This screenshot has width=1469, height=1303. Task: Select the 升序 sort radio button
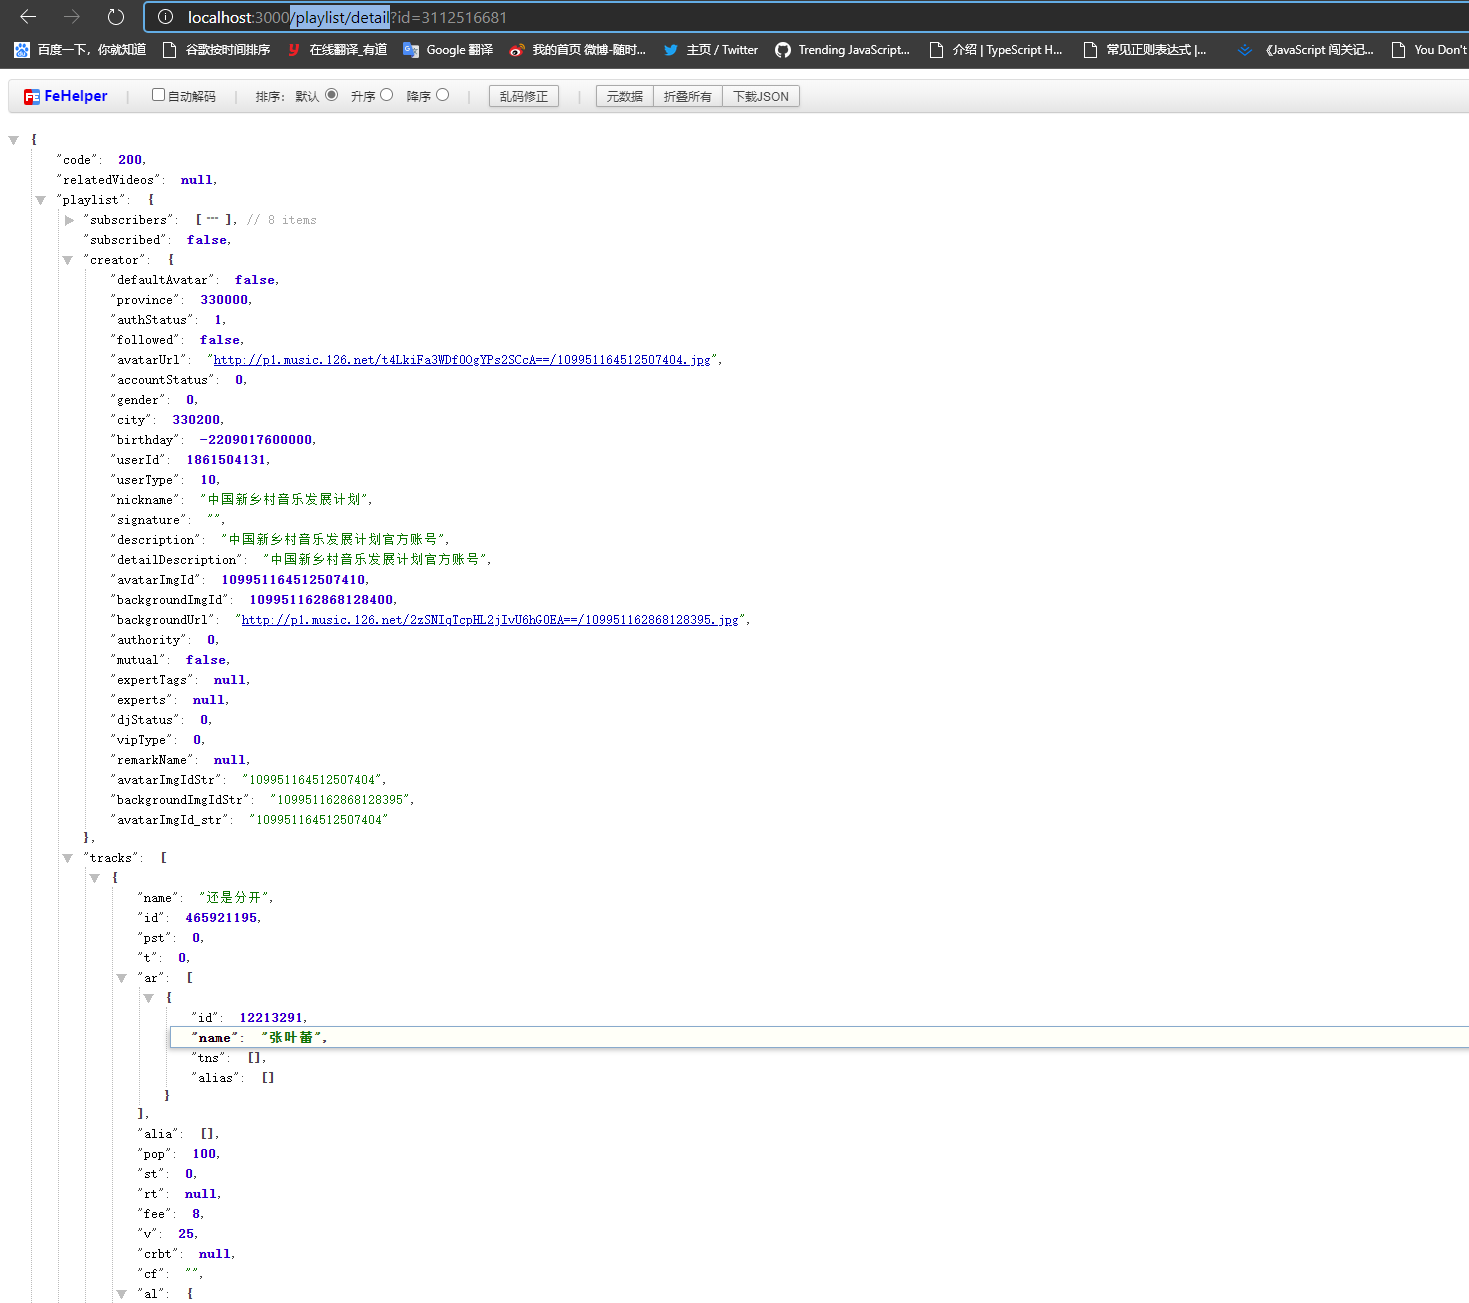tap(385, 94)
